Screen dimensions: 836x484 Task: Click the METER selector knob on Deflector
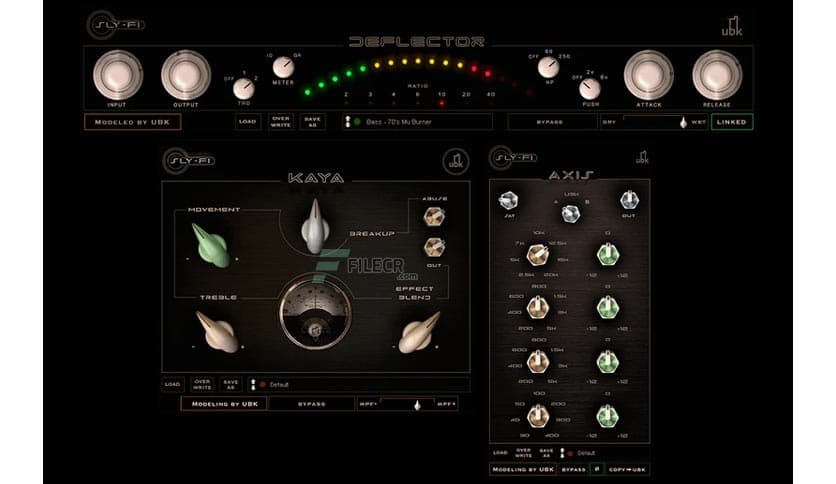coord(283,68)
